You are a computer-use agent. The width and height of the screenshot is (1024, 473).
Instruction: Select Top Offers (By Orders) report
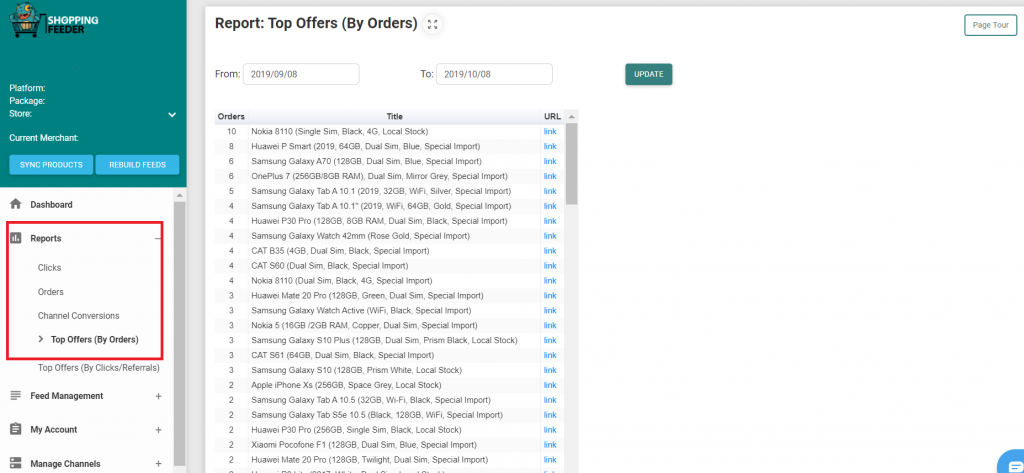(94, 340)
